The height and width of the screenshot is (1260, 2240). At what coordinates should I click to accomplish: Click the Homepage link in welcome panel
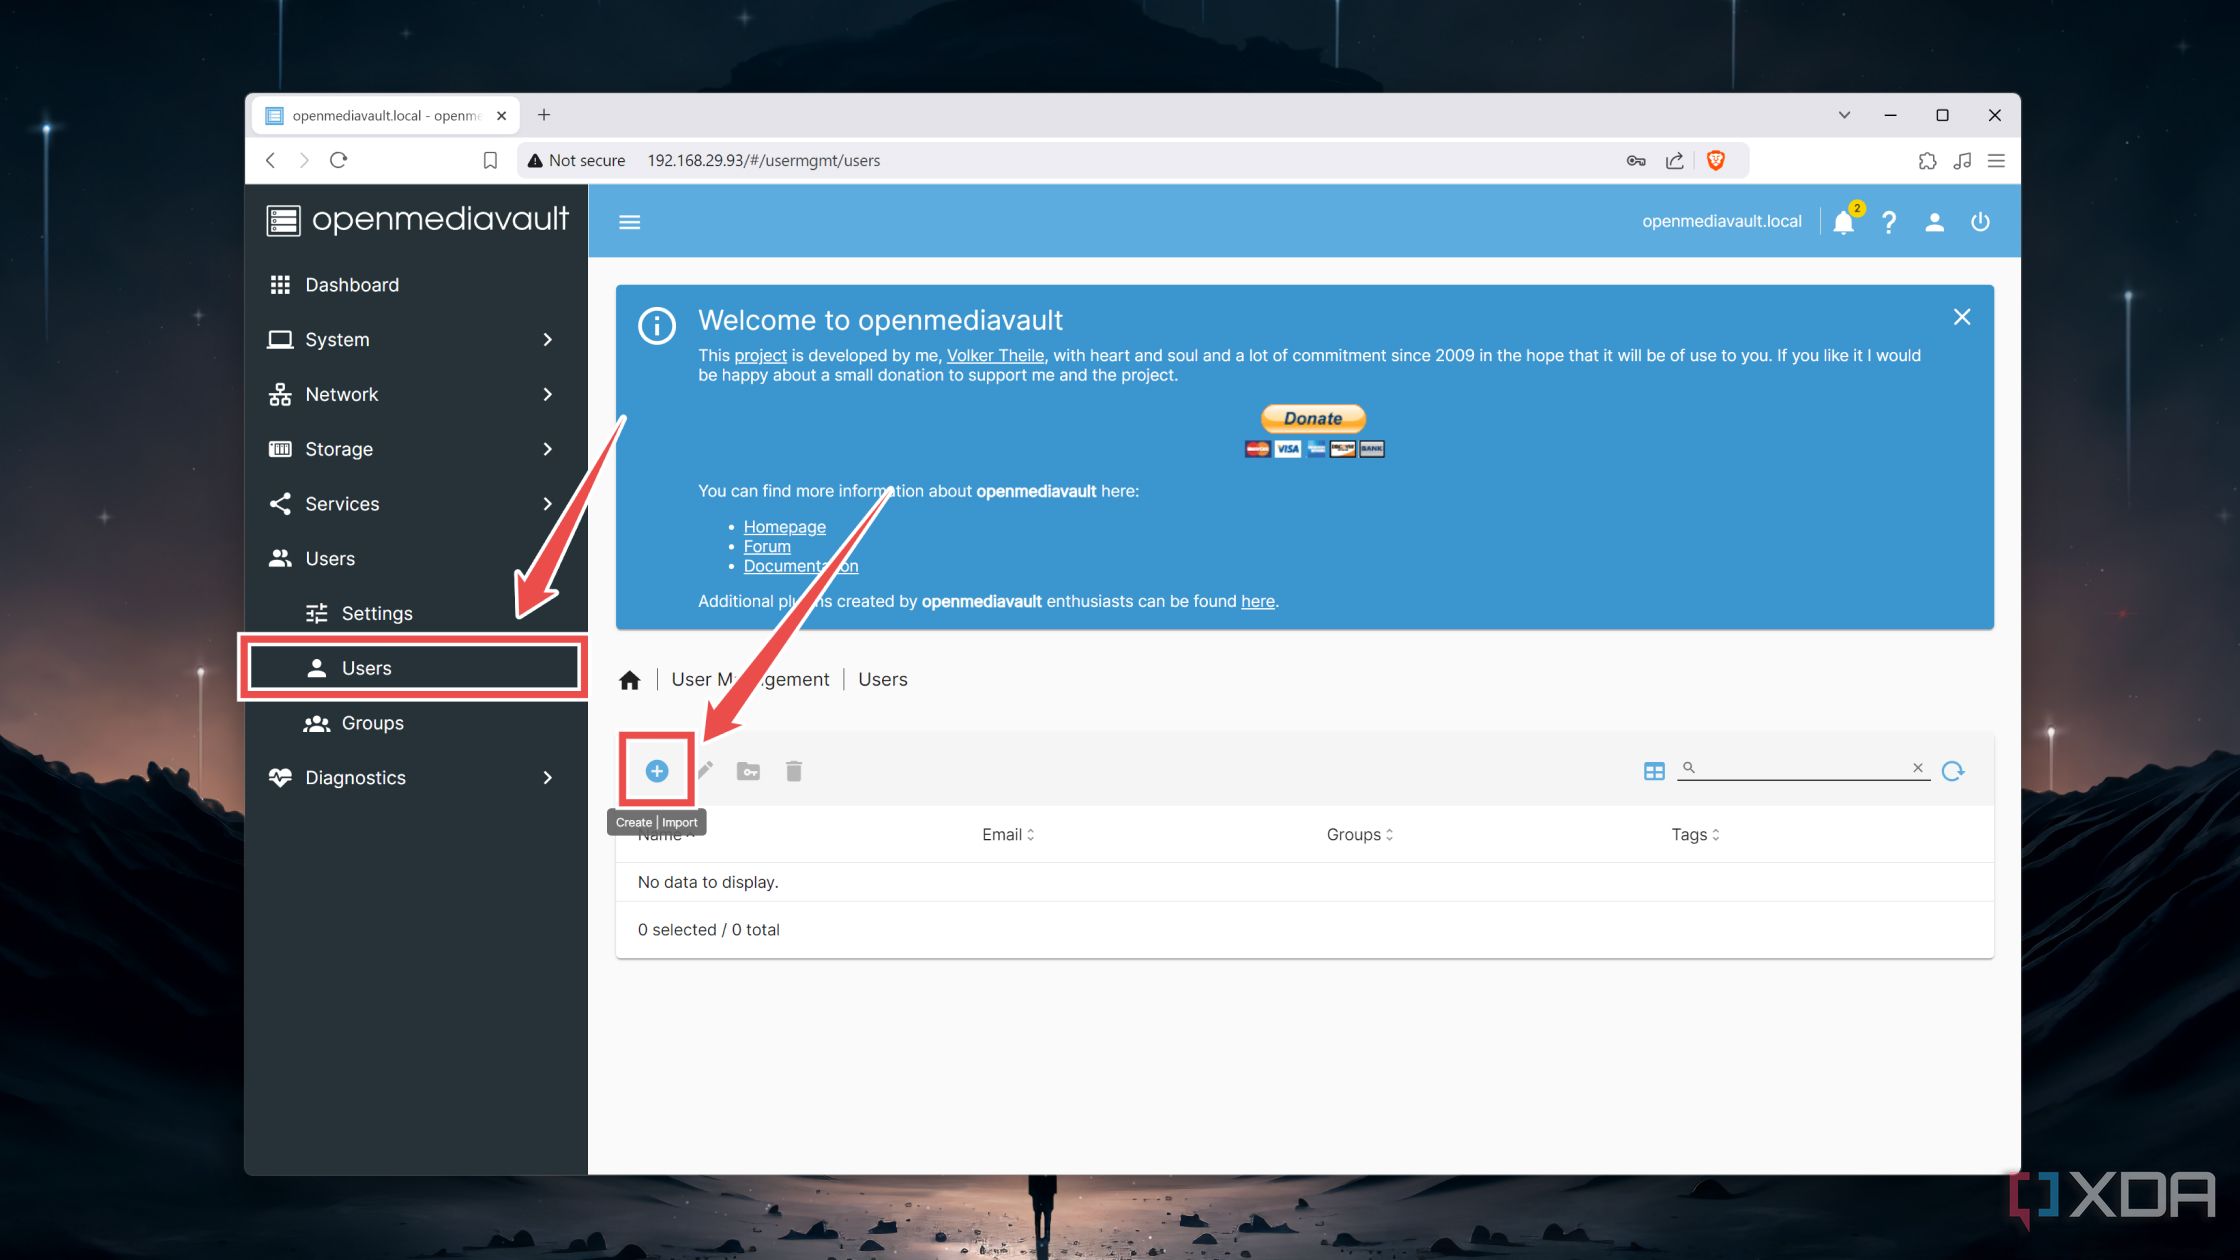click(785, 525)
